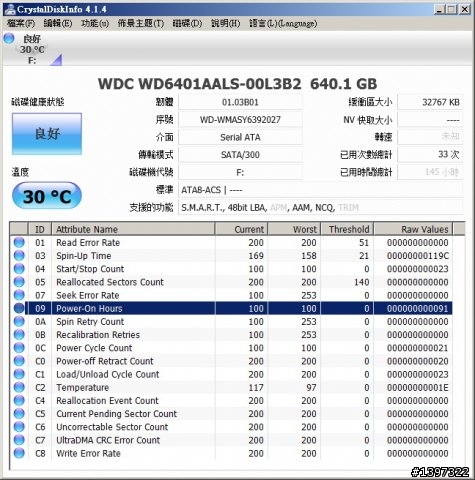Select the Load/Unload Cycle Count row name
This screenshot has height=480, width=475.
(108, 374)
